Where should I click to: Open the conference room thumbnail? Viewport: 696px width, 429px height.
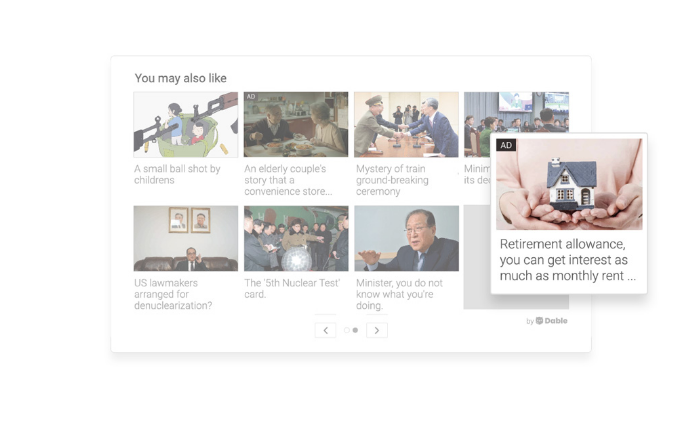coord(516,112)
